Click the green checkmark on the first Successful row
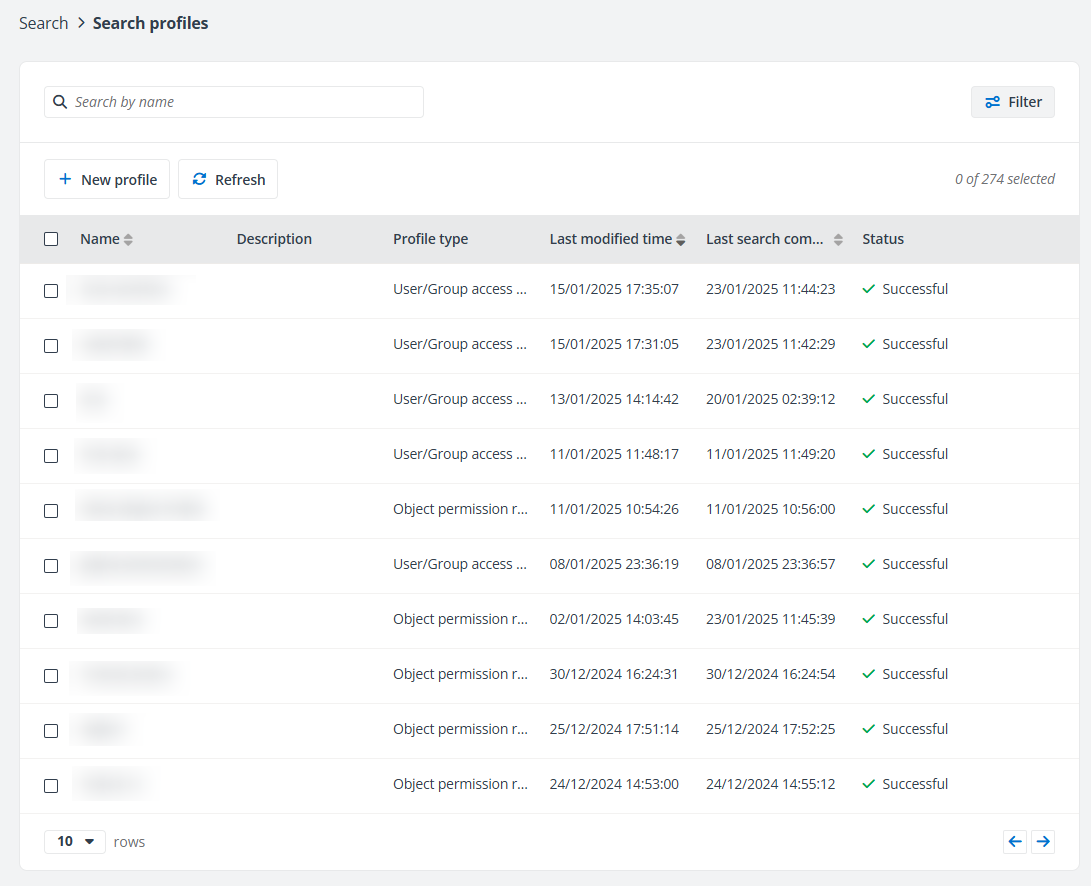This screenshot has width=1091, height=886. pyautogui.click(x=867, y=288)
